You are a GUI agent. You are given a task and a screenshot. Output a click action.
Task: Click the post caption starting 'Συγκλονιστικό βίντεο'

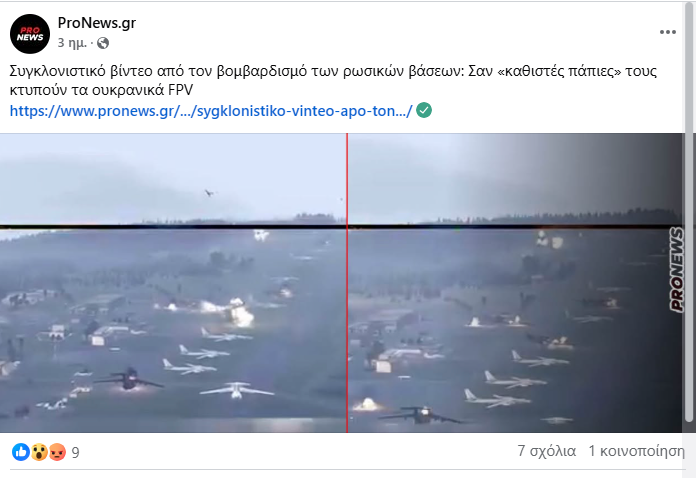click(x=333, y=80)
